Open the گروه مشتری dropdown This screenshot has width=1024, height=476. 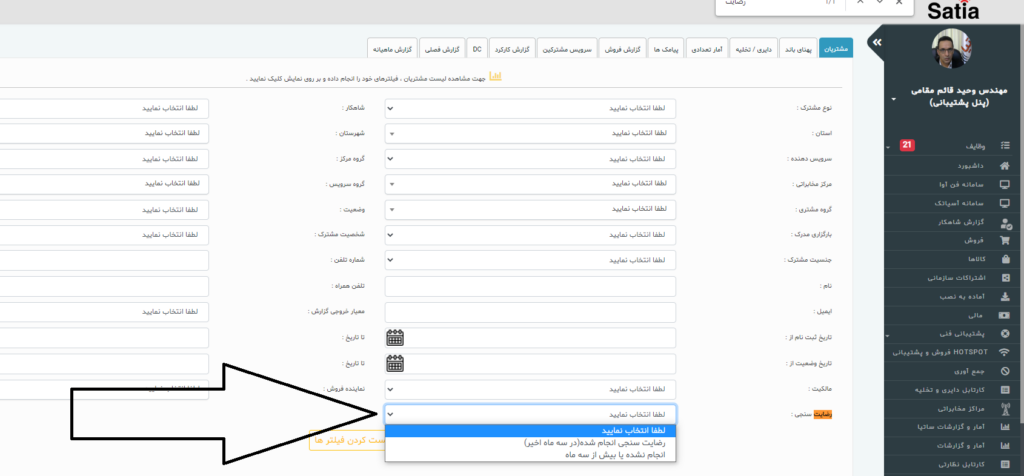[x=530, y=210]
